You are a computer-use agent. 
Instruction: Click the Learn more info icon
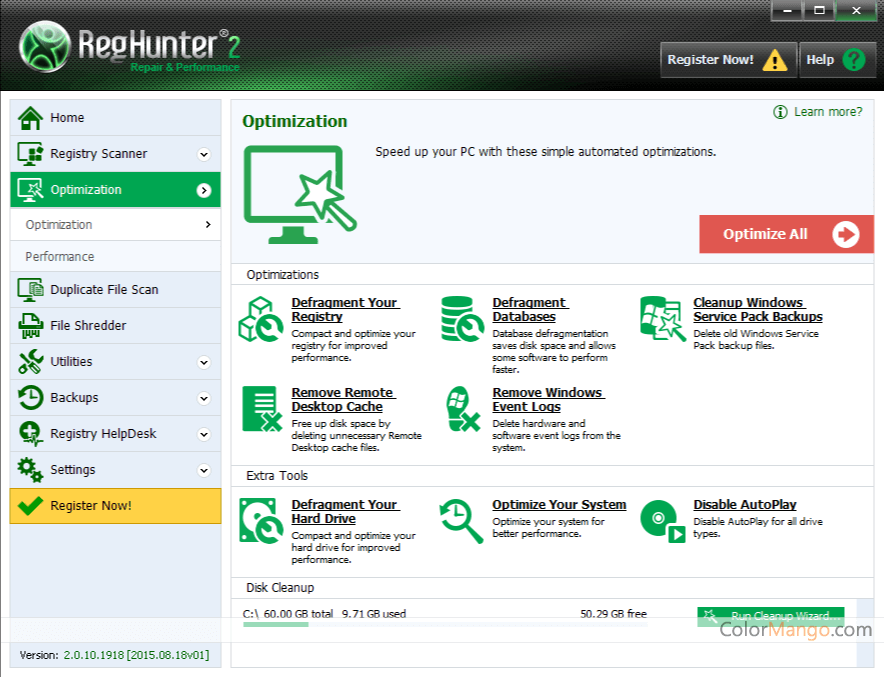(780, 112)
